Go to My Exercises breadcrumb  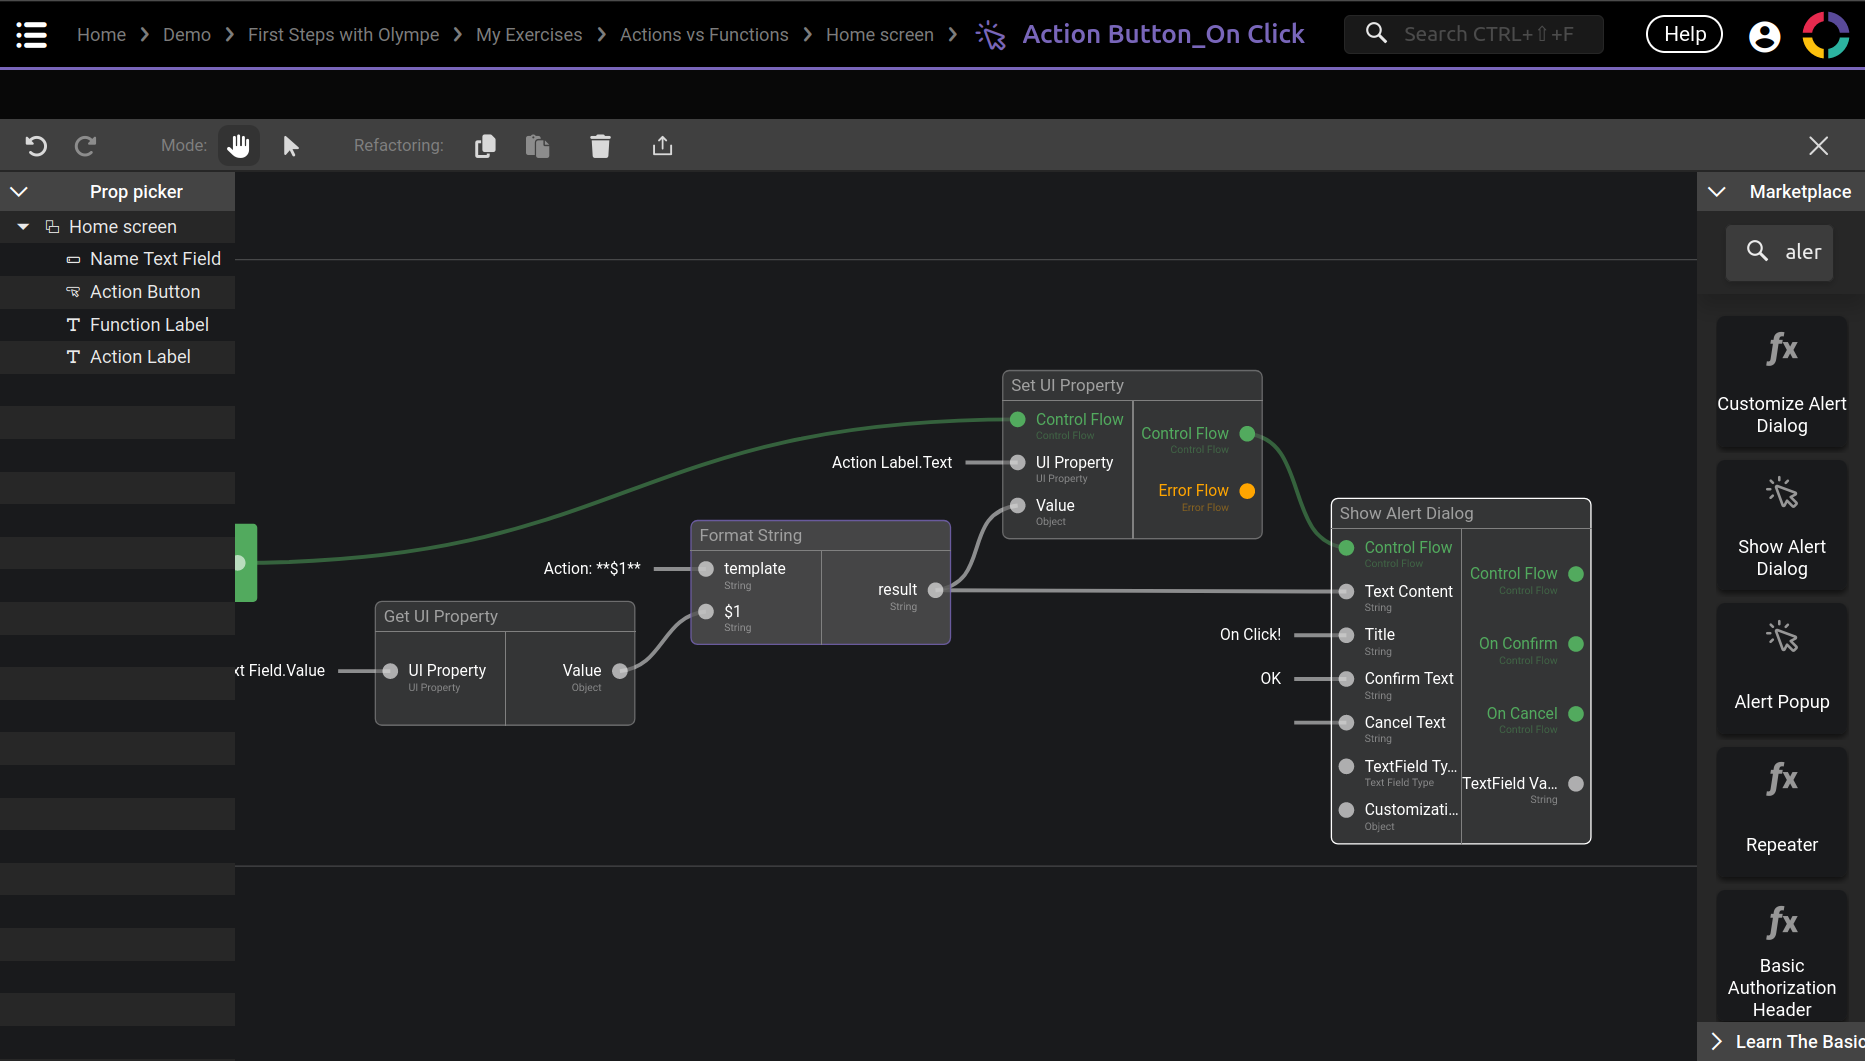528,35
